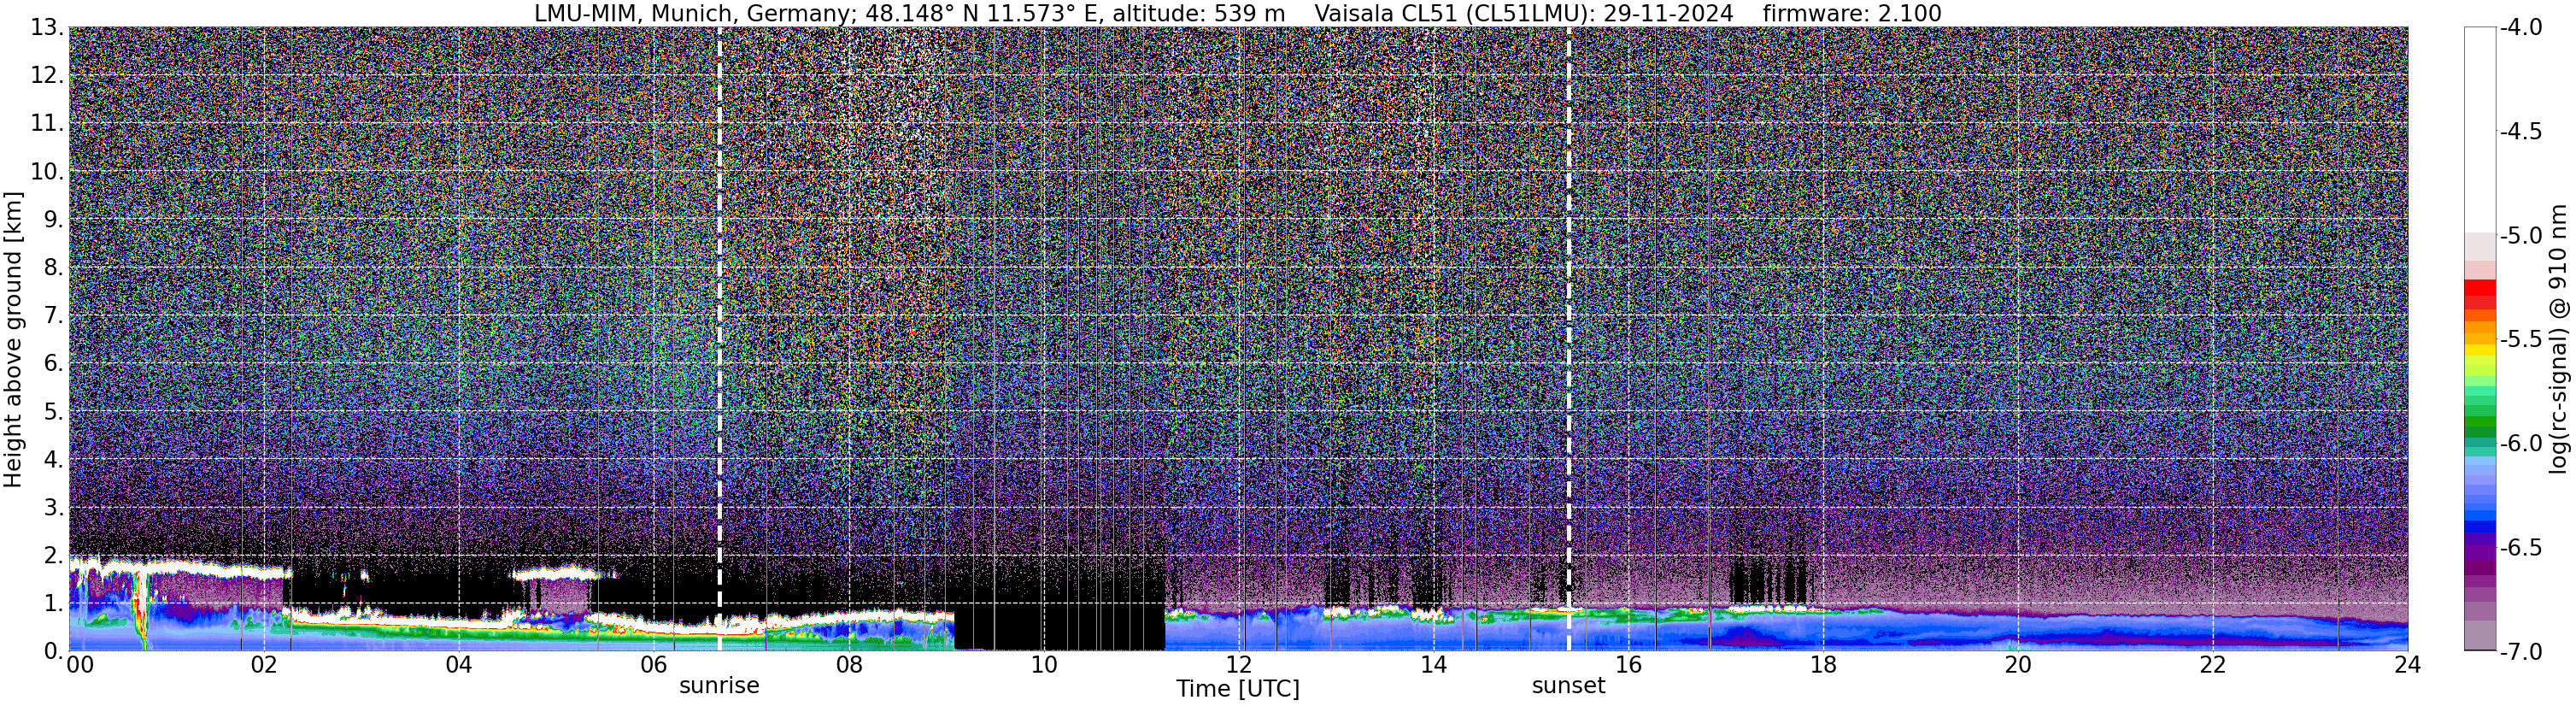Select the "Time [UTC]" axis label
This screenshot has height=706, width=2576.
(x=1238, y=689)
